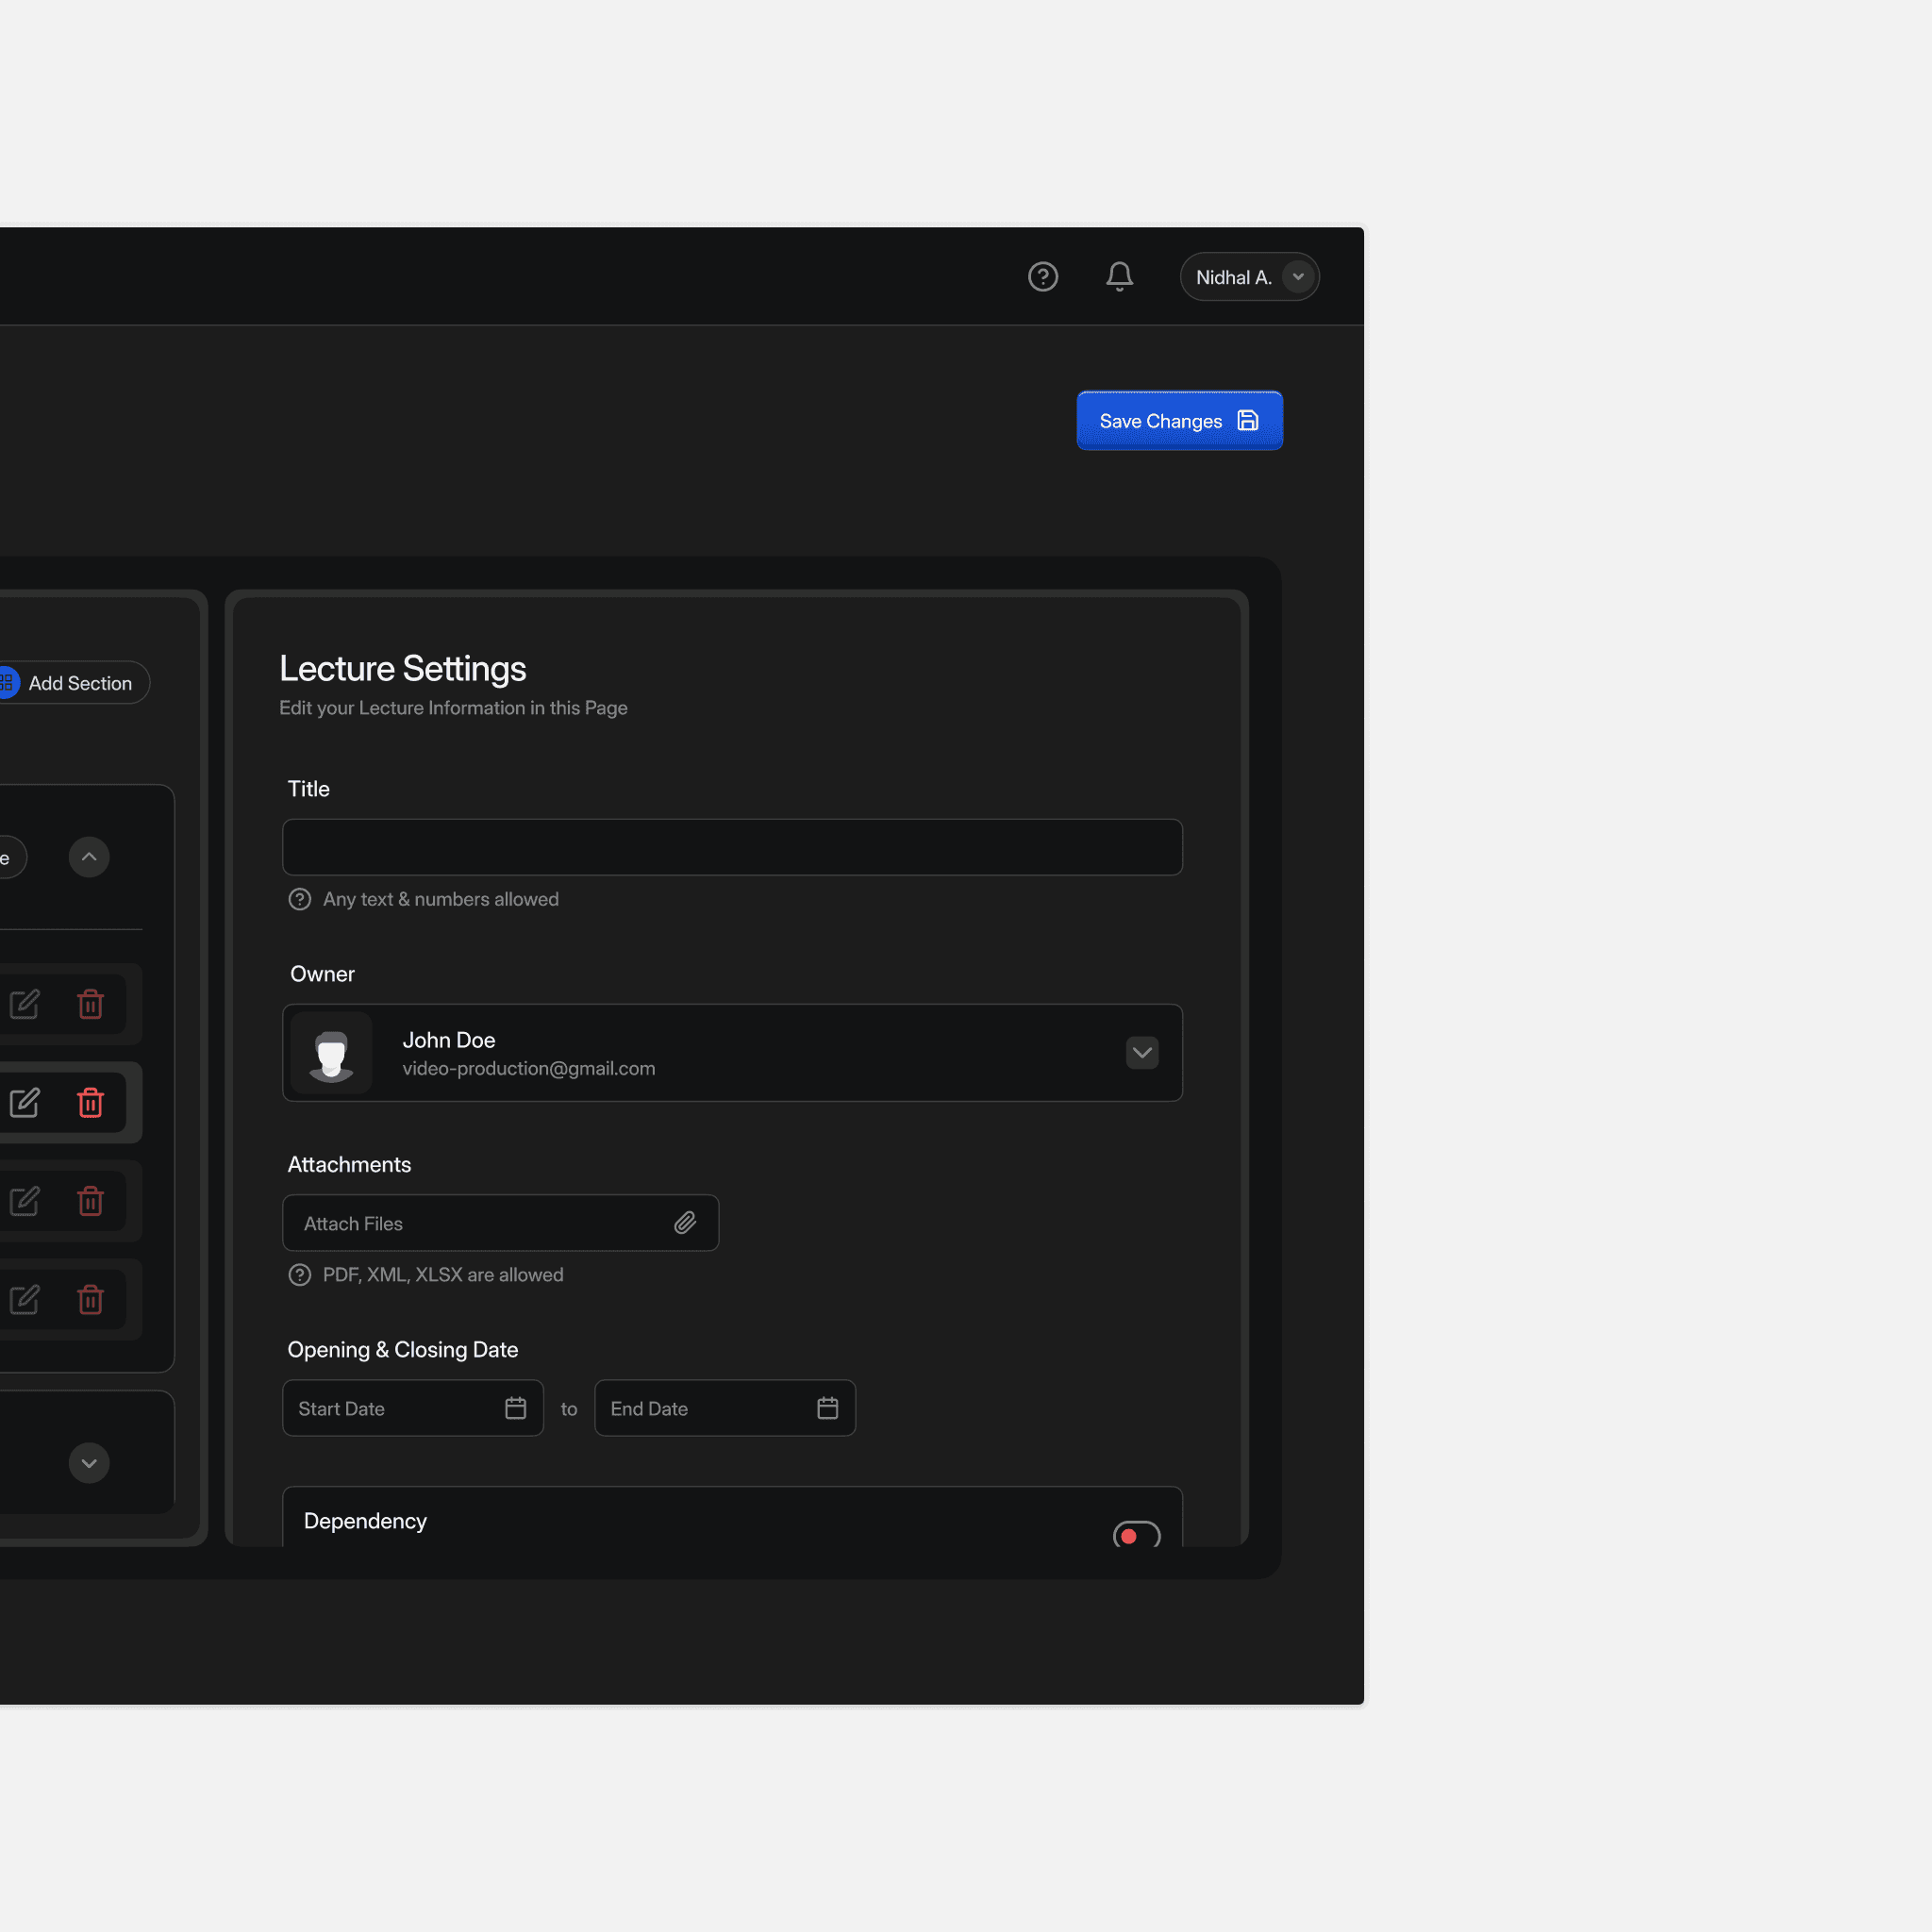This screenshot has width=1932, height=1932.
Task: Toggle the Dependency switch
Action: [x=1136, y=1535]
